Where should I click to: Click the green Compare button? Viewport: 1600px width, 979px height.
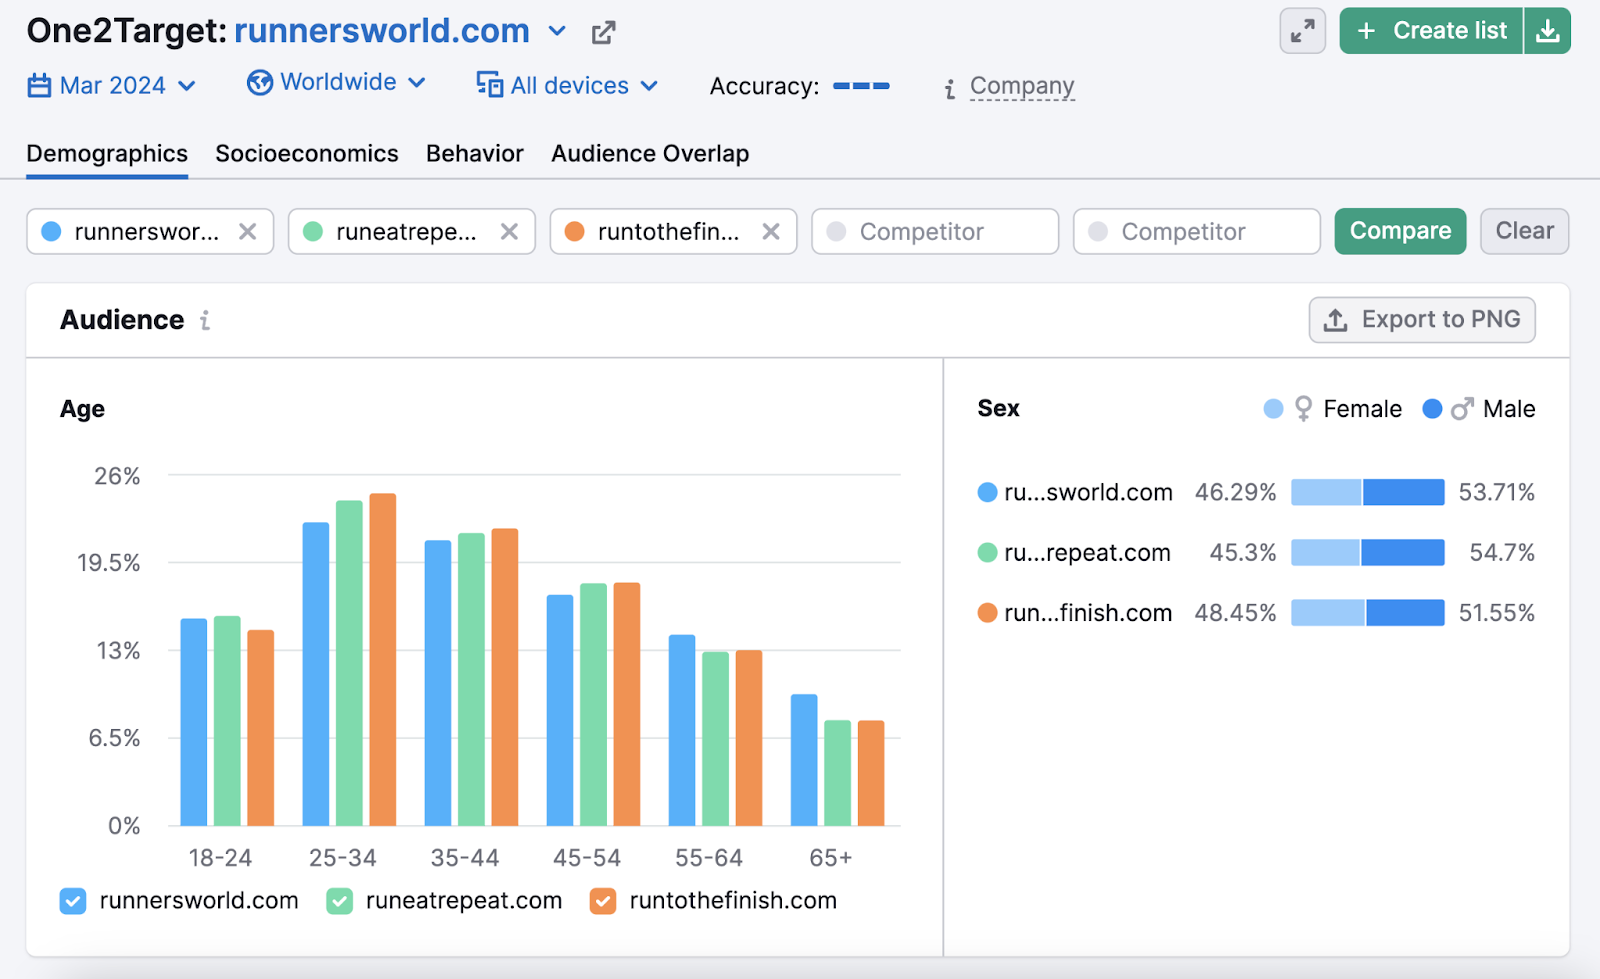click(x=1400, y=231)
